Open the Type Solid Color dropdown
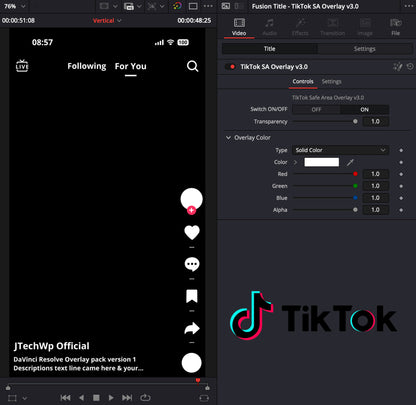Screen dimensions: 416x405 tap(340, 150)
